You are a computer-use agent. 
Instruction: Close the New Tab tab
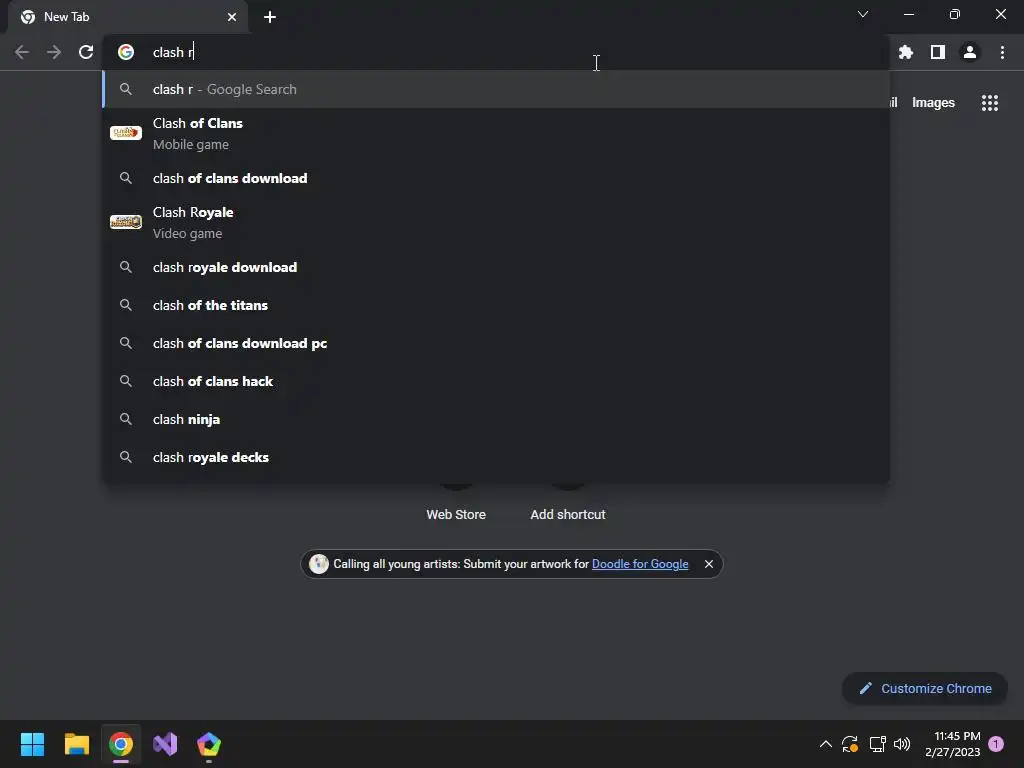232,17
